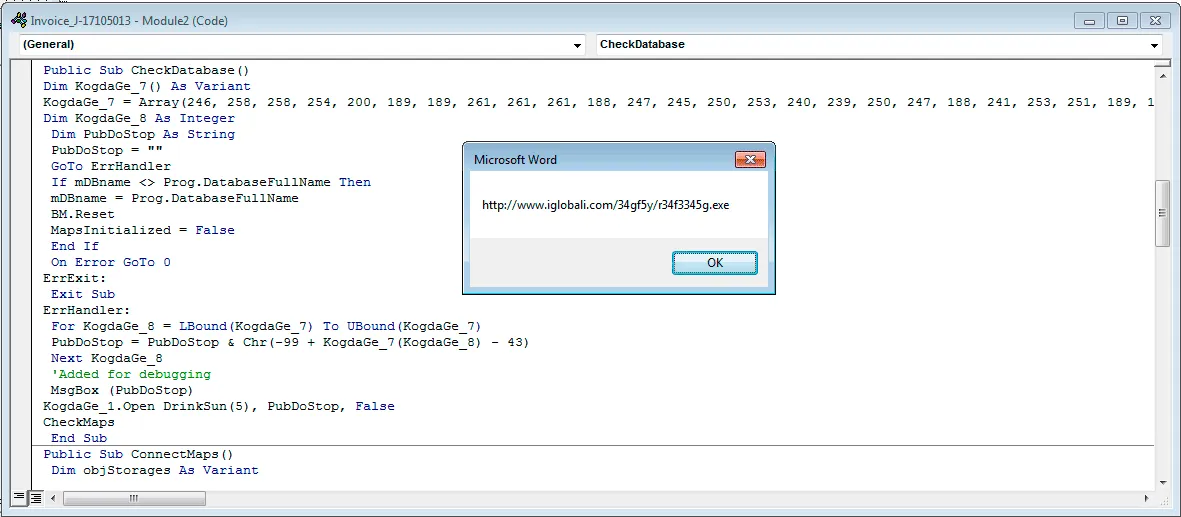The image size is (1181, 517).
Task: Click the horizontal scrollbar thumb
Action: [134, 498]
